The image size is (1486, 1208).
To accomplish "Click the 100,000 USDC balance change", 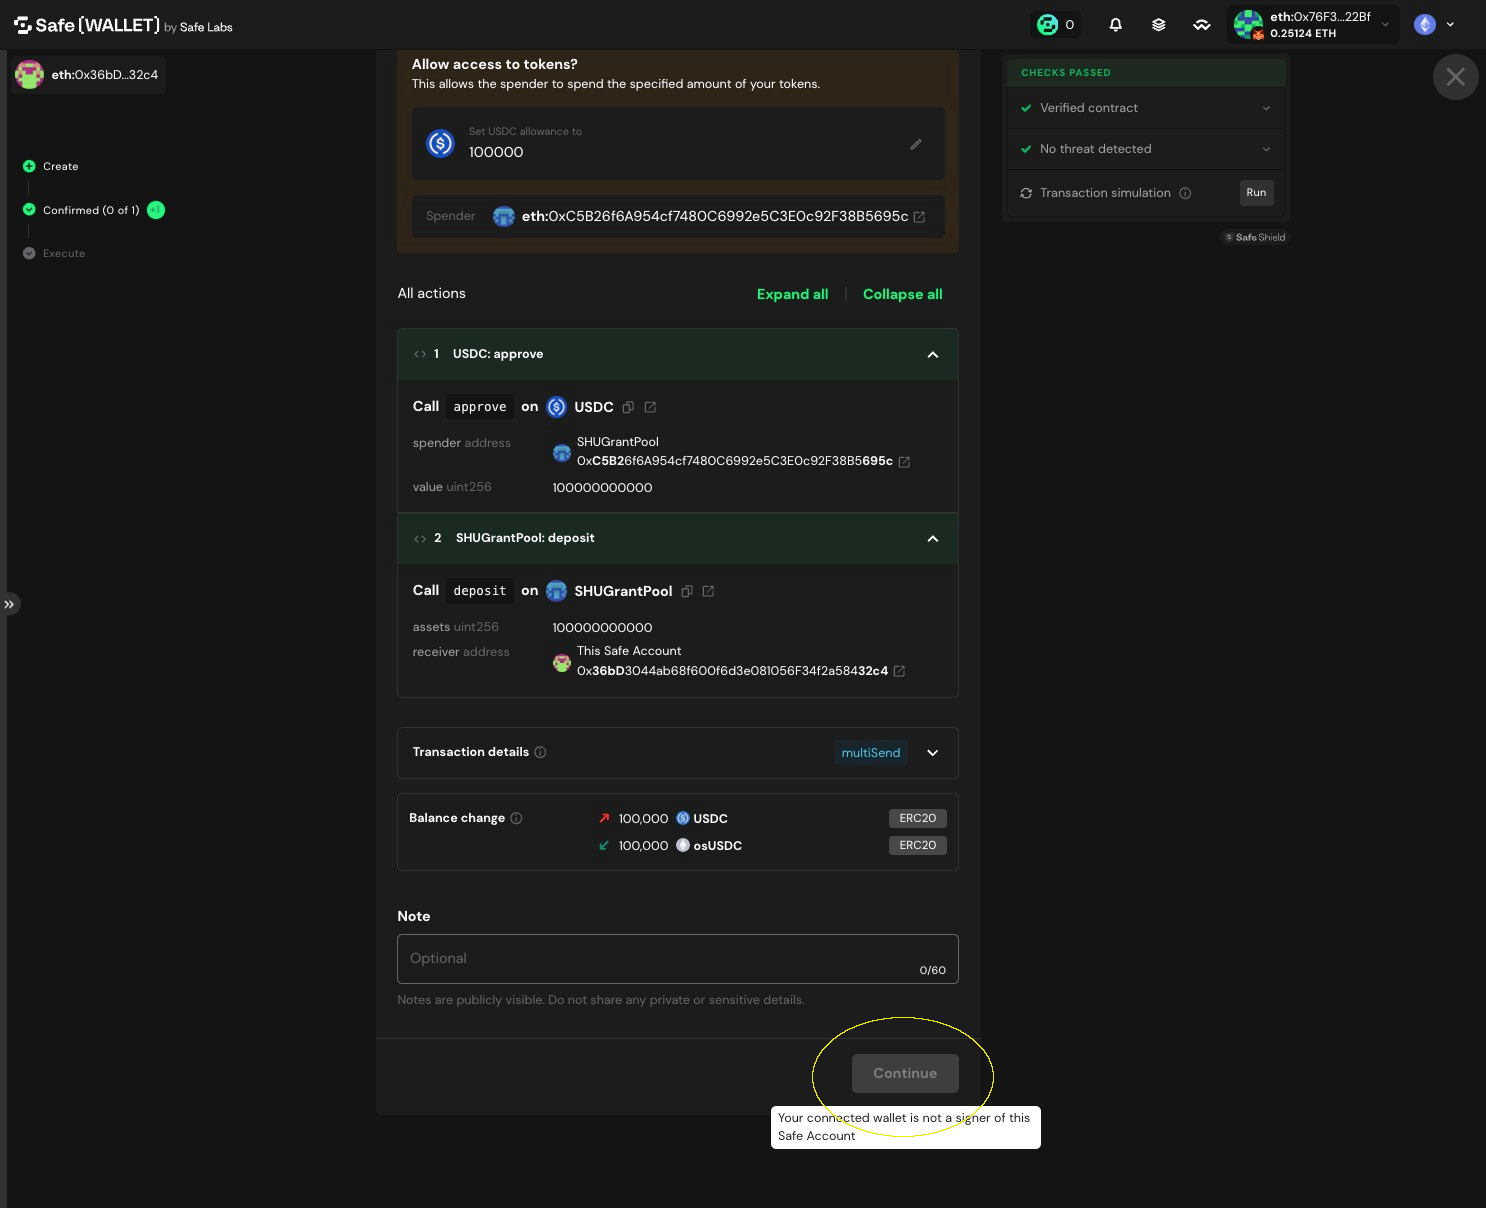I will coord(663,818).
